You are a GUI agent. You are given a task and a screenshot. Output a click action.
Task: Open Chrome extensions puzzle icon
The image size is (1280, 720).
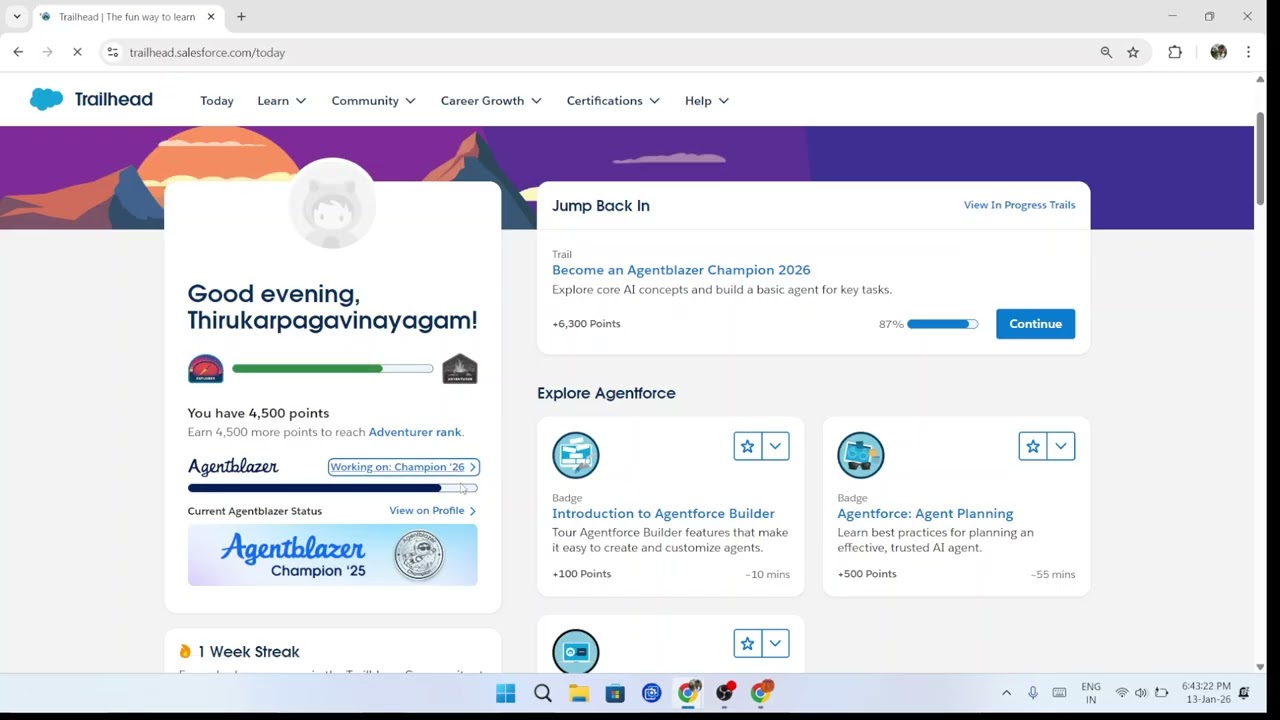click(x=1175, y=52)
